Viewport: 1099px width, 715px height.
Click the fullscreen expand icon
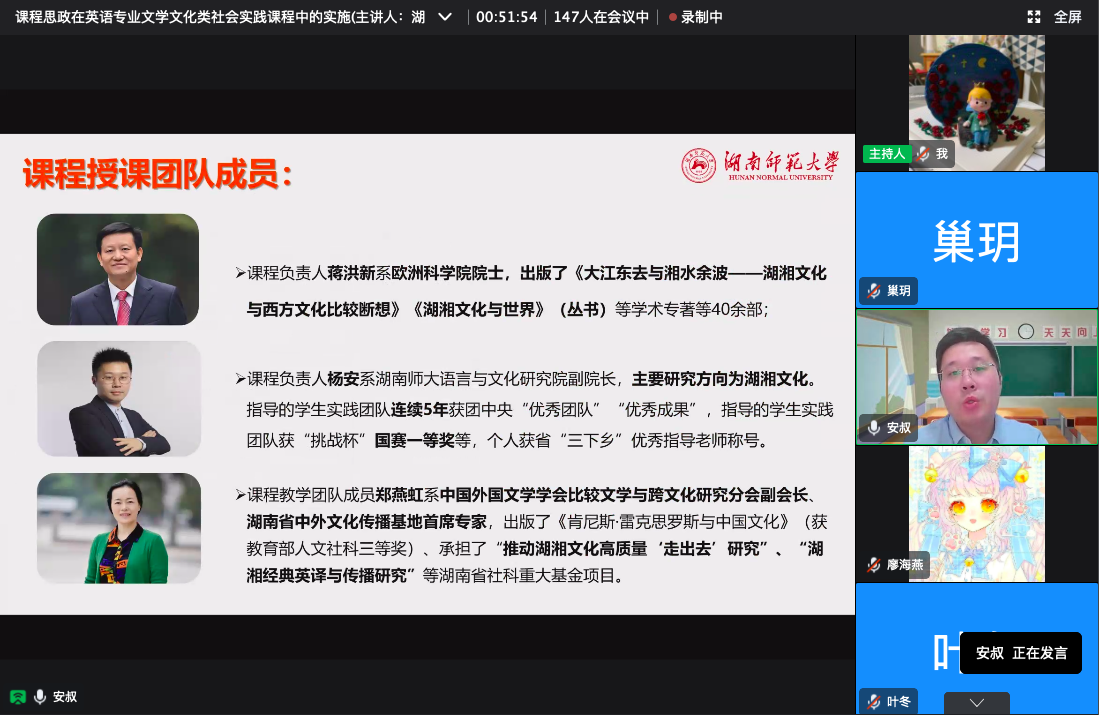tap(1034, 17)
